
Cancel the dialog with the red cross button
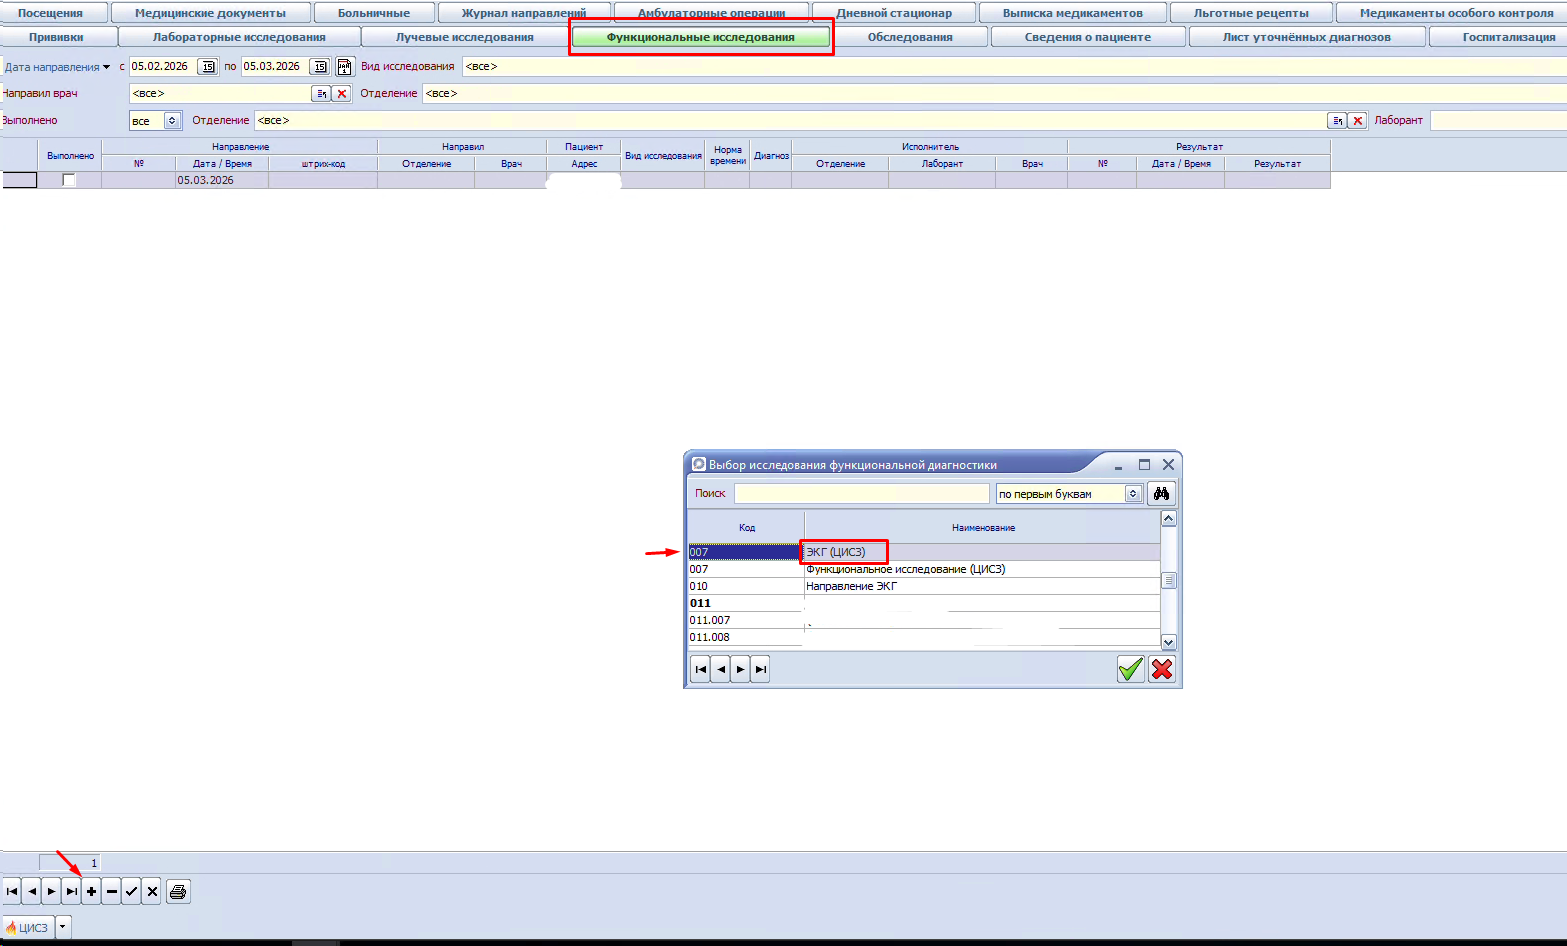[1162, 669]
